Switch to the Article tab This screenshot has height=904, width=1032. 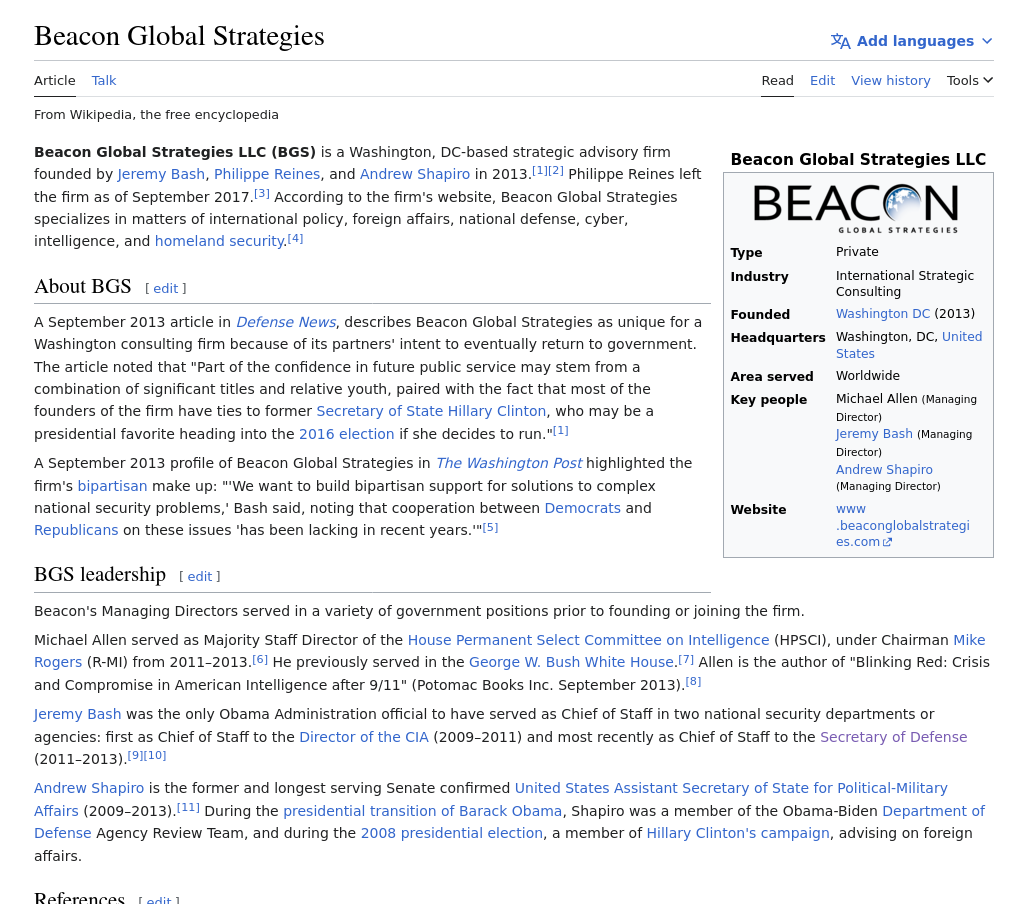(55, 80)
